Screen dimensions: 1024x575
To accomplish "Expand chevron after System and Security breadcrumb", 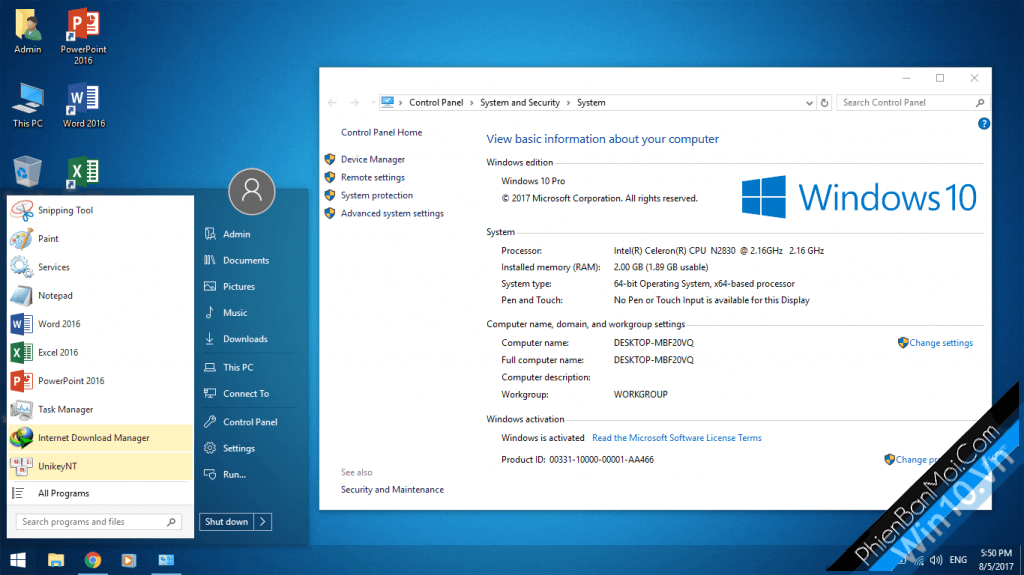I will click(x=568, y=103).
